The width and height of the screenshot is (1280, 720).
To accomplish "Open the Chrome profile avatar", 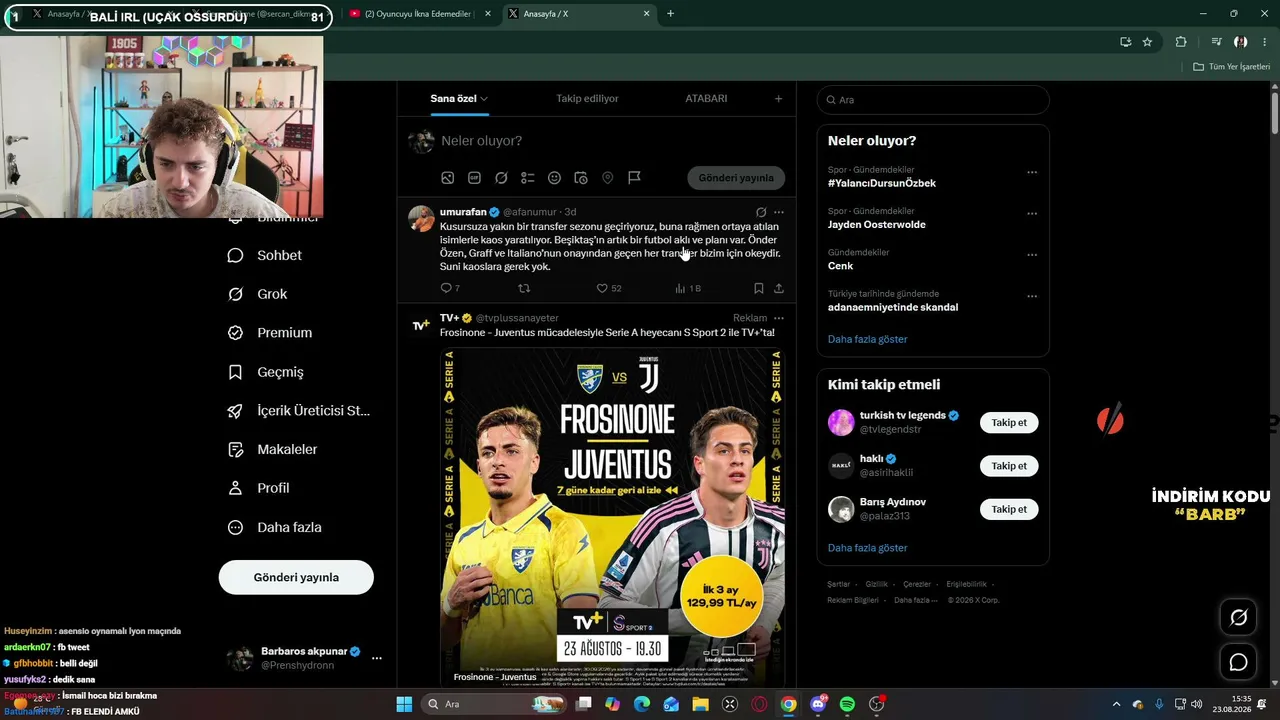I will (1241, 42).
